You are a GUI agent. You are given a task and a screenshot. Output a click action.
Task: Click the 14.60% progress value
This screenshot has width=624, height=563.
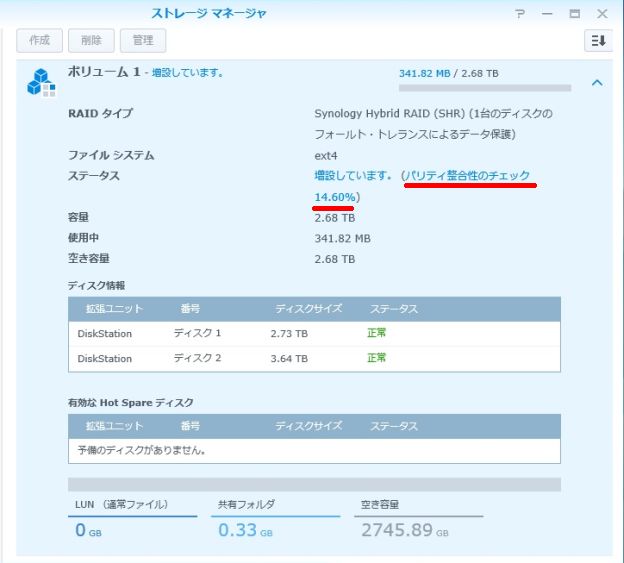click(x=335, y=197)
